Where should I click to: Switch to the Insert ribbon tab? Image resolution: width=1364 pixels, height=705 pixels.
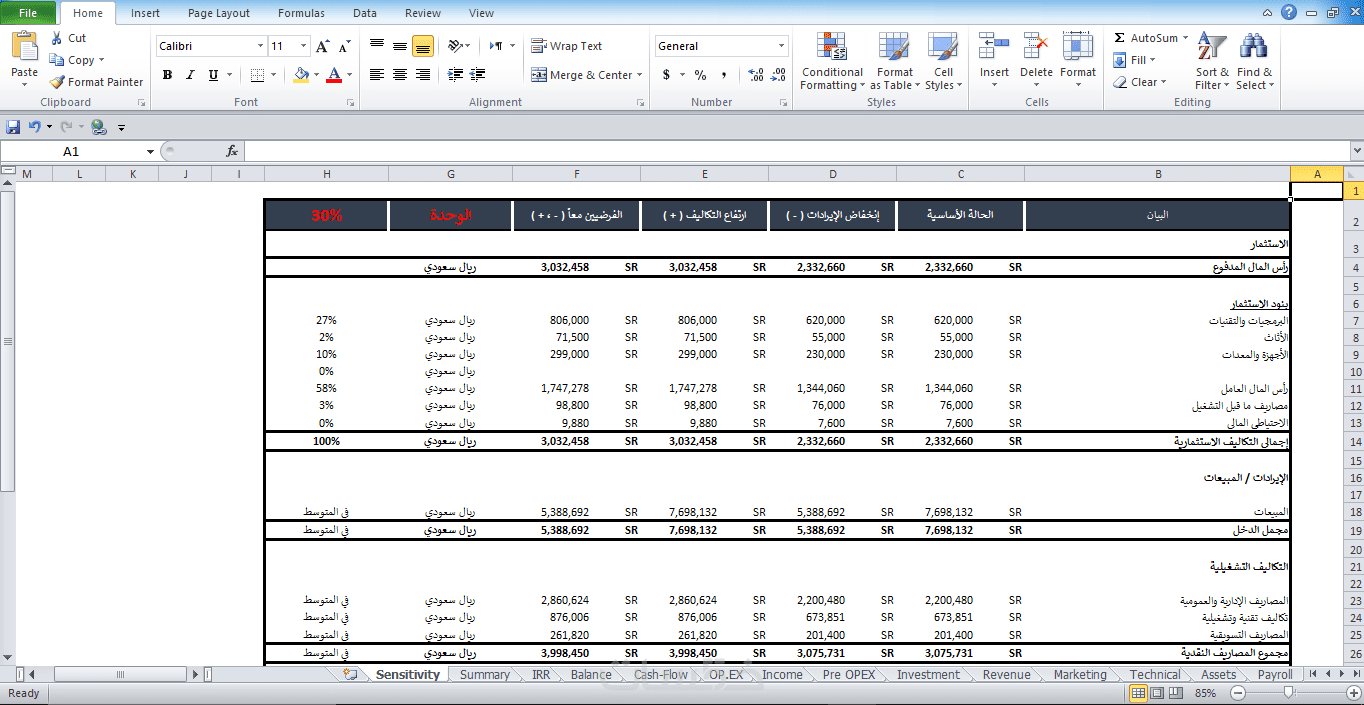145,13
